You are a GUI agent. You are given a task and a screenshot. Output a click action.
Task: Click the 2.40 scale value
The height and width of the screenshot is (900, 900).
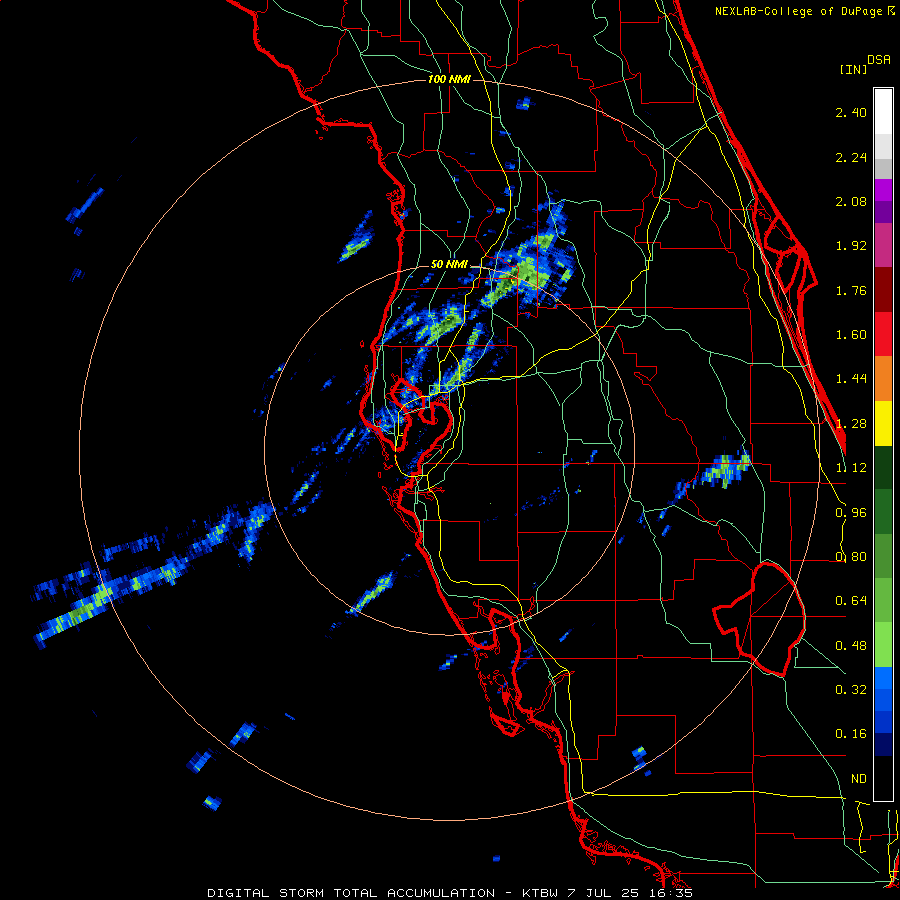click(851, 112)
